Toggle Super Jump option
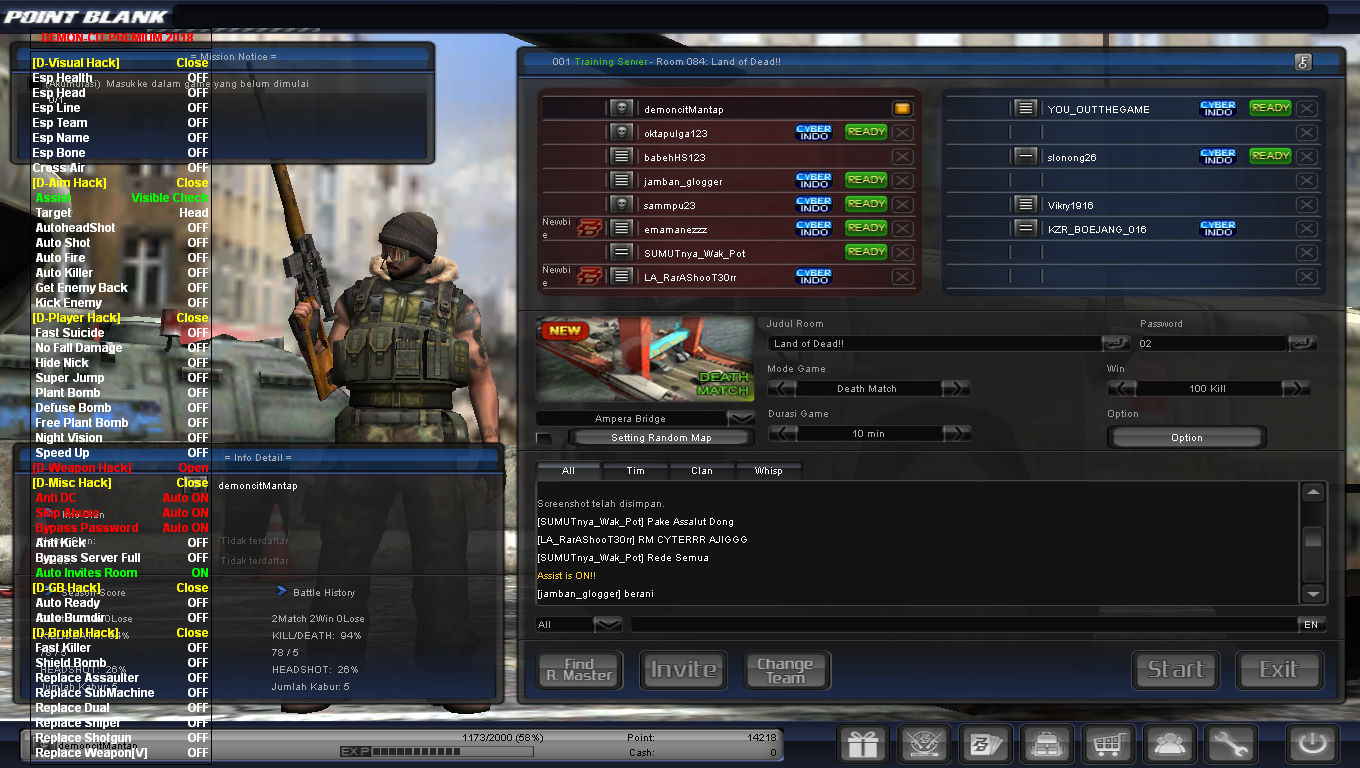Image resolution: width=1360 pixels, height=768 pixels. pos(122,378)
